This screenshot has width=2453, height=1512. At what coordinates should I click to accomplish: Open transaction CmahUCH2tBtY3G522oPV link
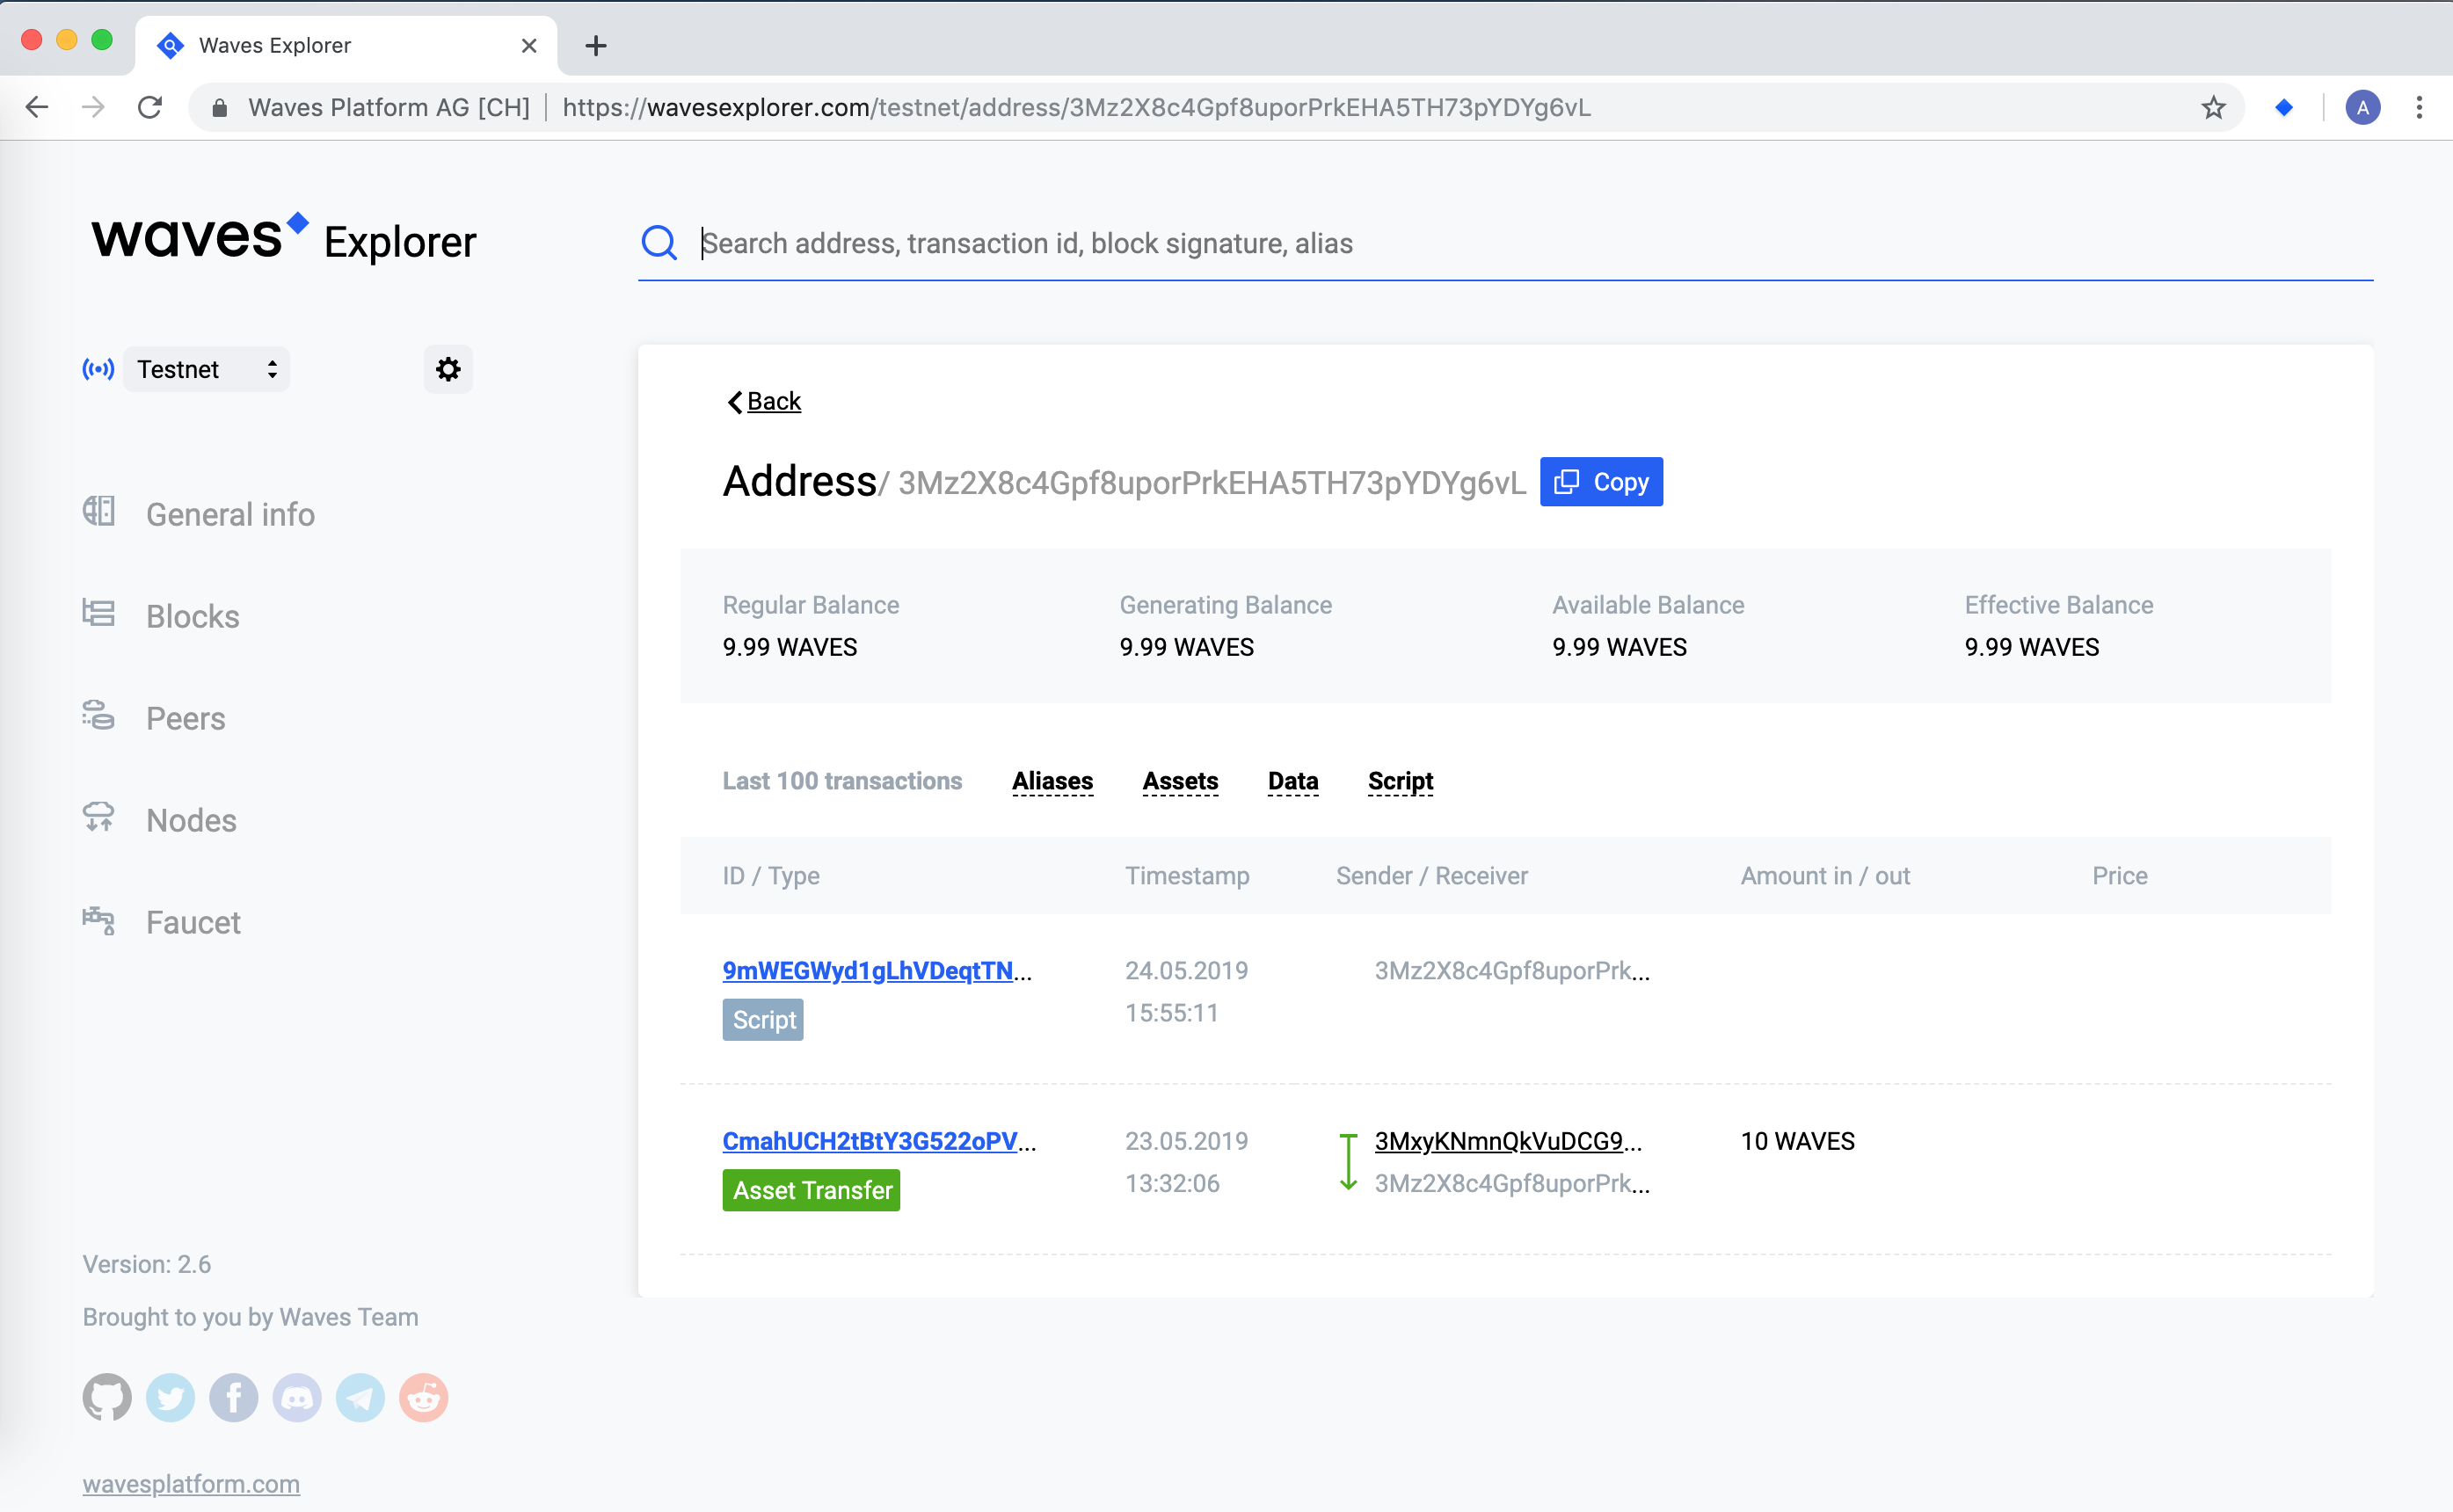(x=870, y=1141)
